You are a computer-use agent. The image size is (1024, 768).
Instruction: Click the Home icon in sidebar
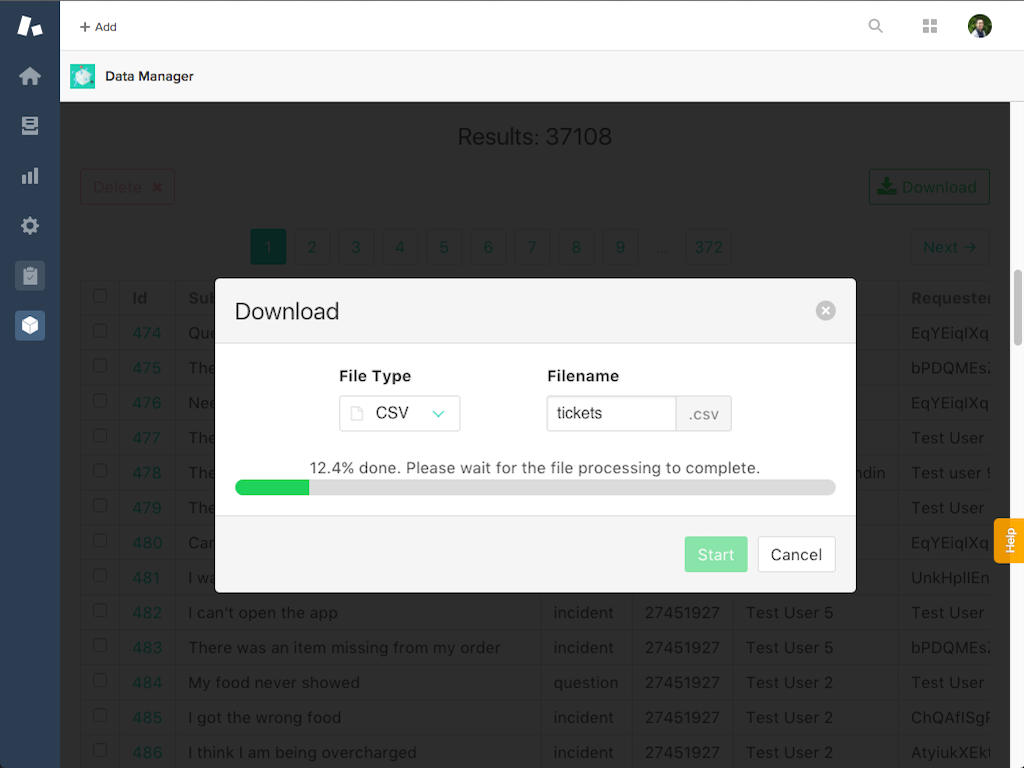[x=30, y=76]
